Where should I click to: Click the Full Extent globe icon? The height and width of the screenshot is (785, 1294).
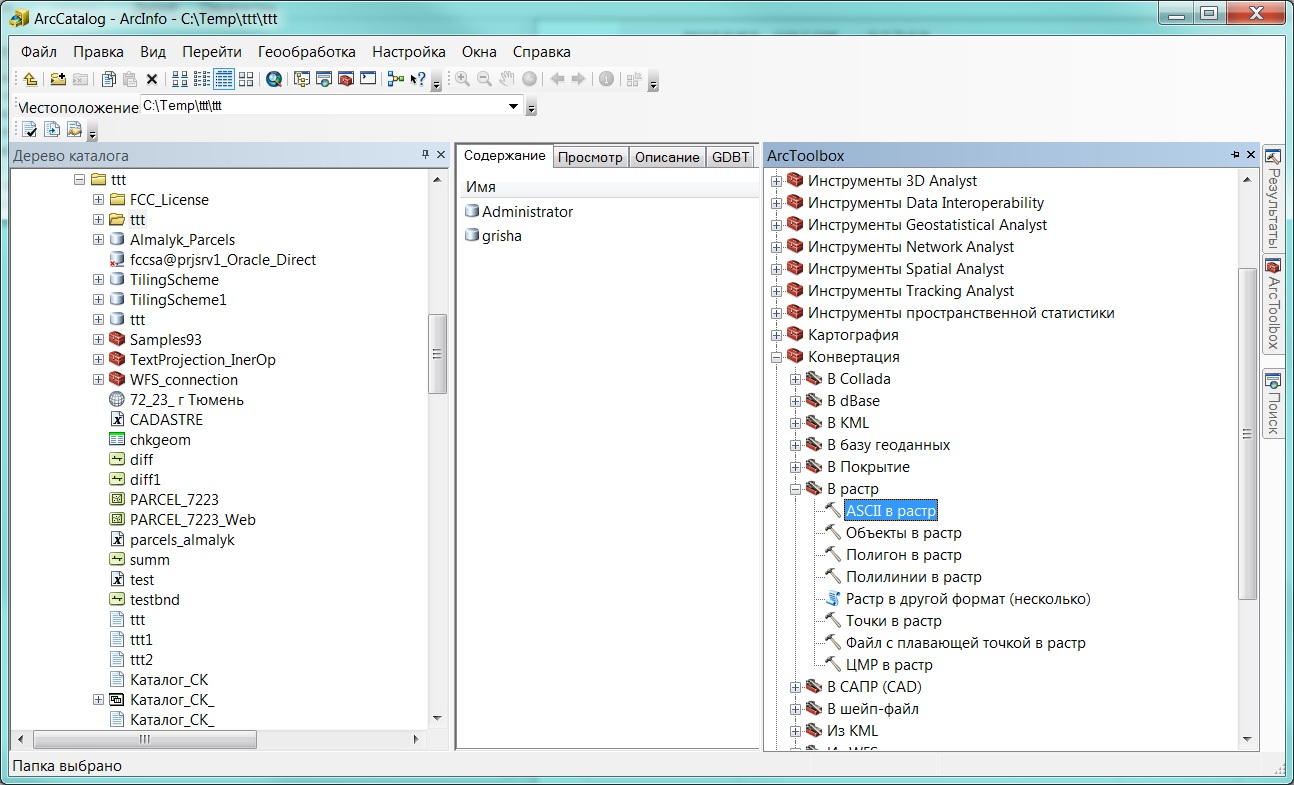pyautogui.click(x=529, y=79)
